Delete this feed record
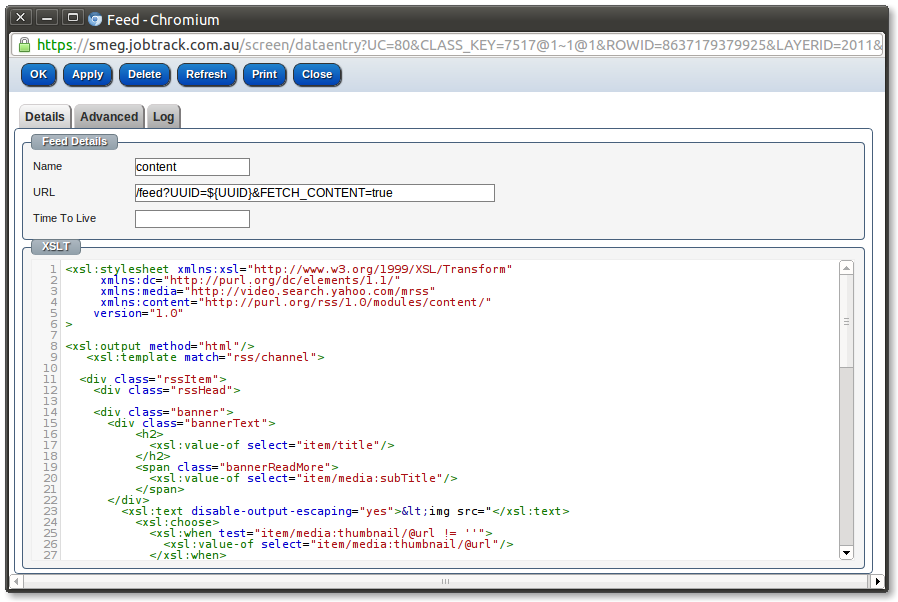 point(144,74)
